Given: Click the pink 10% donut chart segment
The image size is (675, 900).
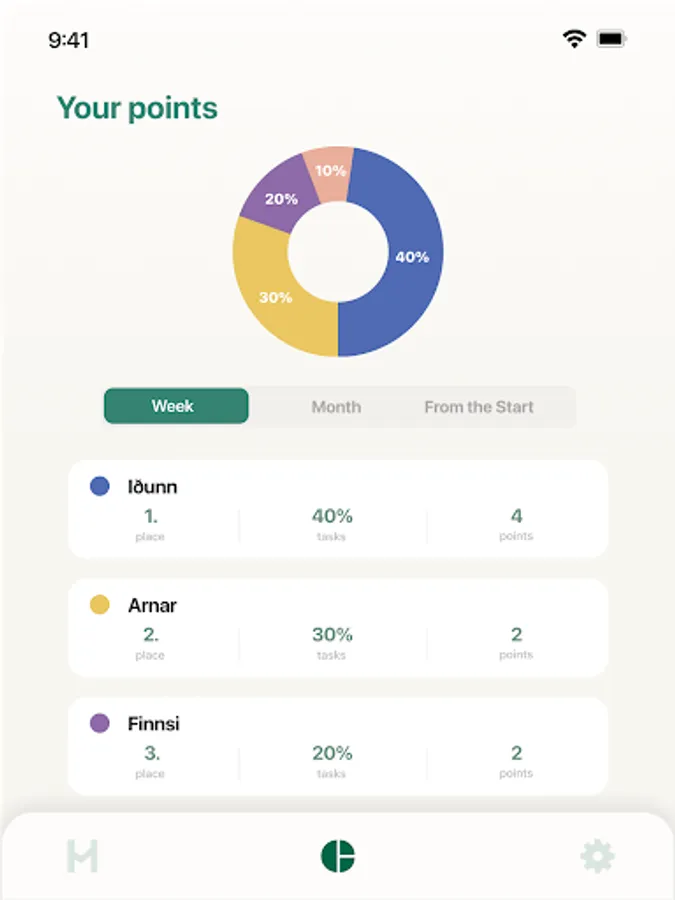Looking at the screenshot, I should click(x=328, y=169).
